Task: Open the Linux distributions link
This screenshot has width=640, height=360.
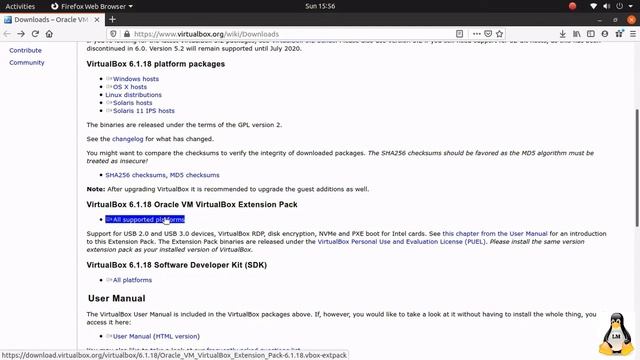Action: (x=133, y=95)
